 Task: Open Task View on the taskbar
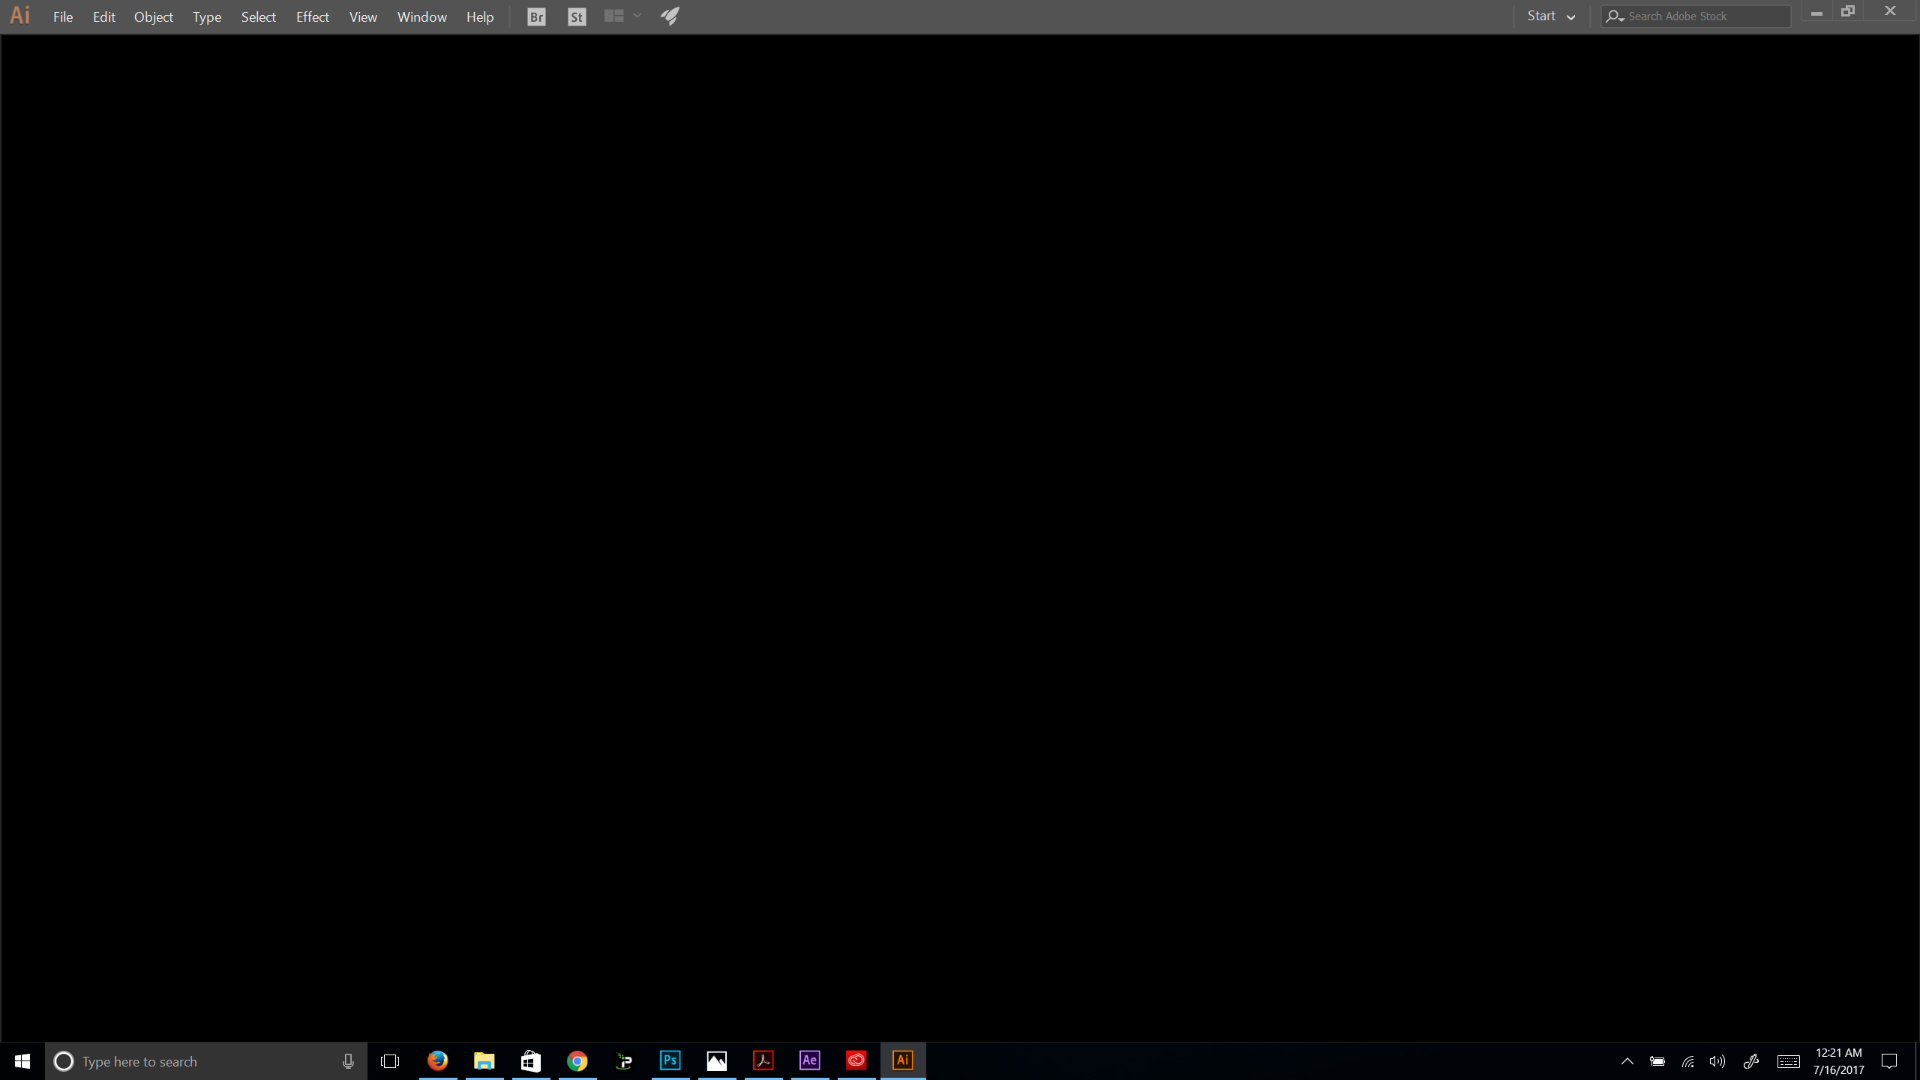pyautogui.click(x=390, y=1061)
